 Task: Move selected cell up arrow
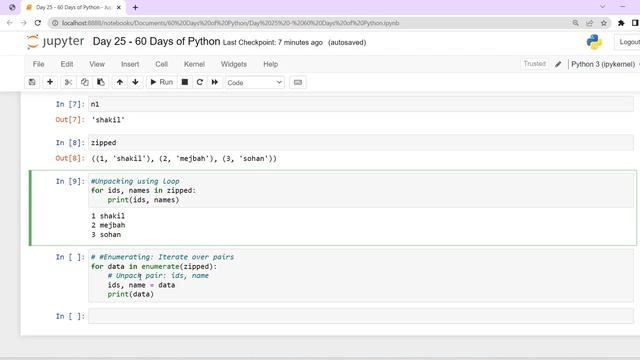120,82
